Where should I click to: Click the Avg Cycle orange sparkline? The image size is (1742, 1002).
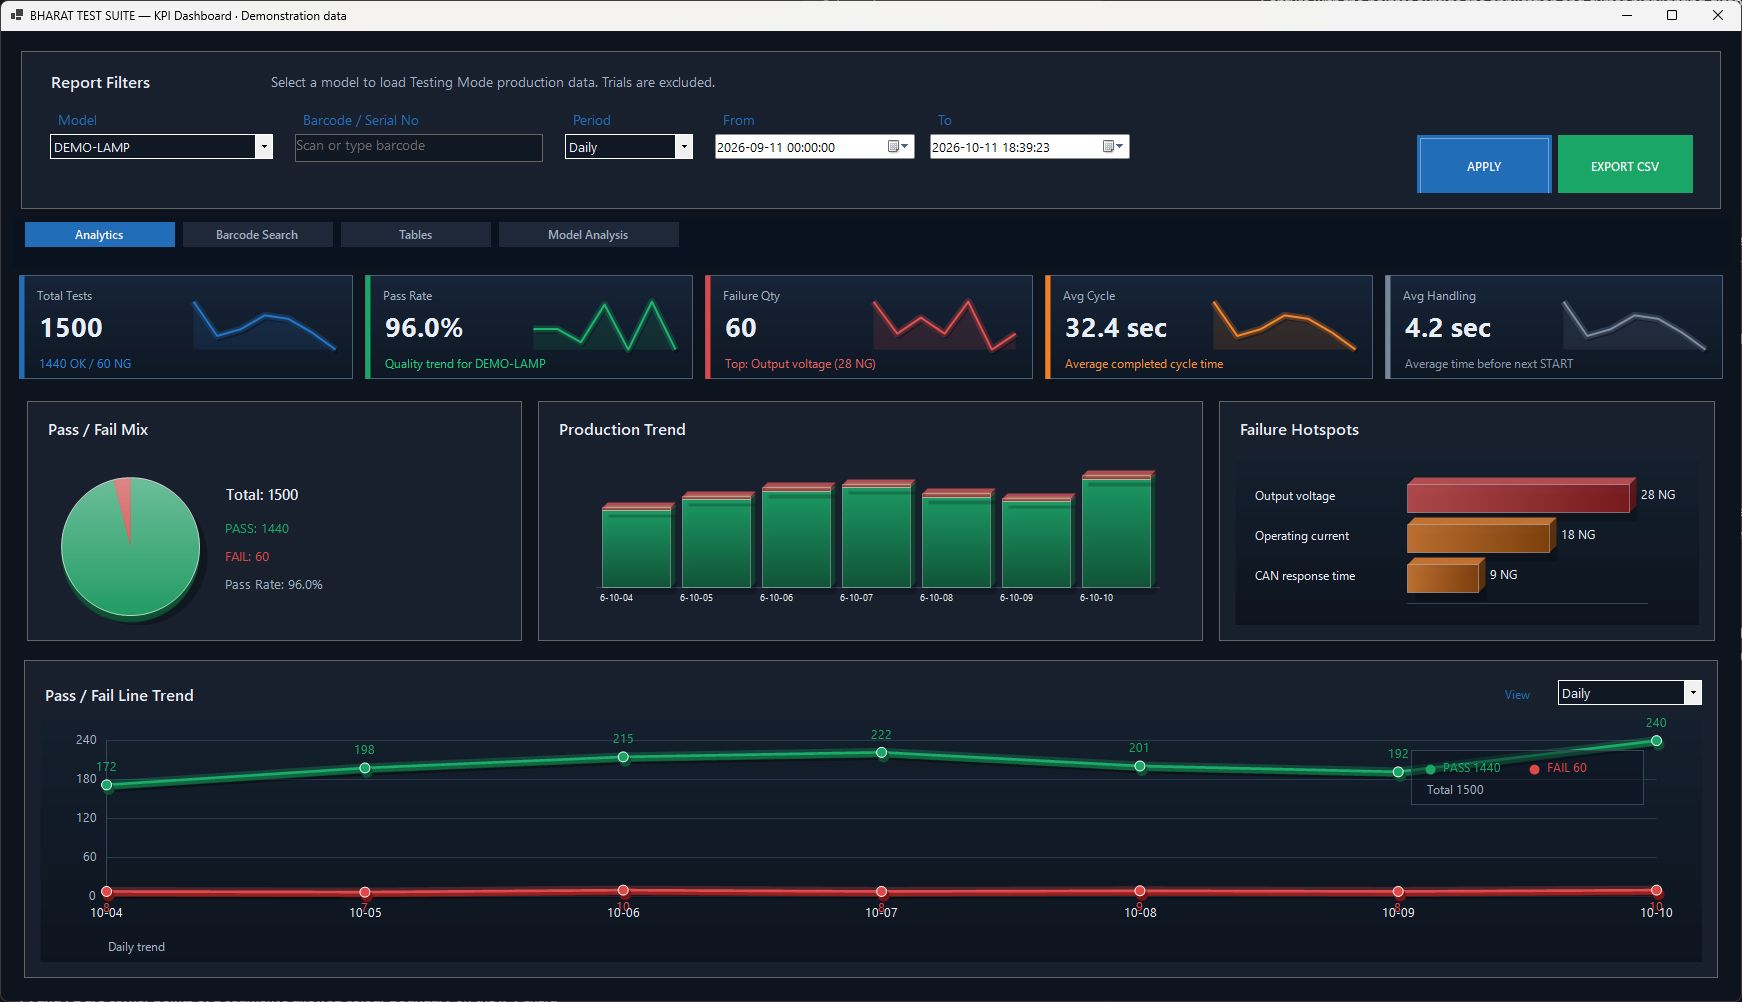[1285, 325]
